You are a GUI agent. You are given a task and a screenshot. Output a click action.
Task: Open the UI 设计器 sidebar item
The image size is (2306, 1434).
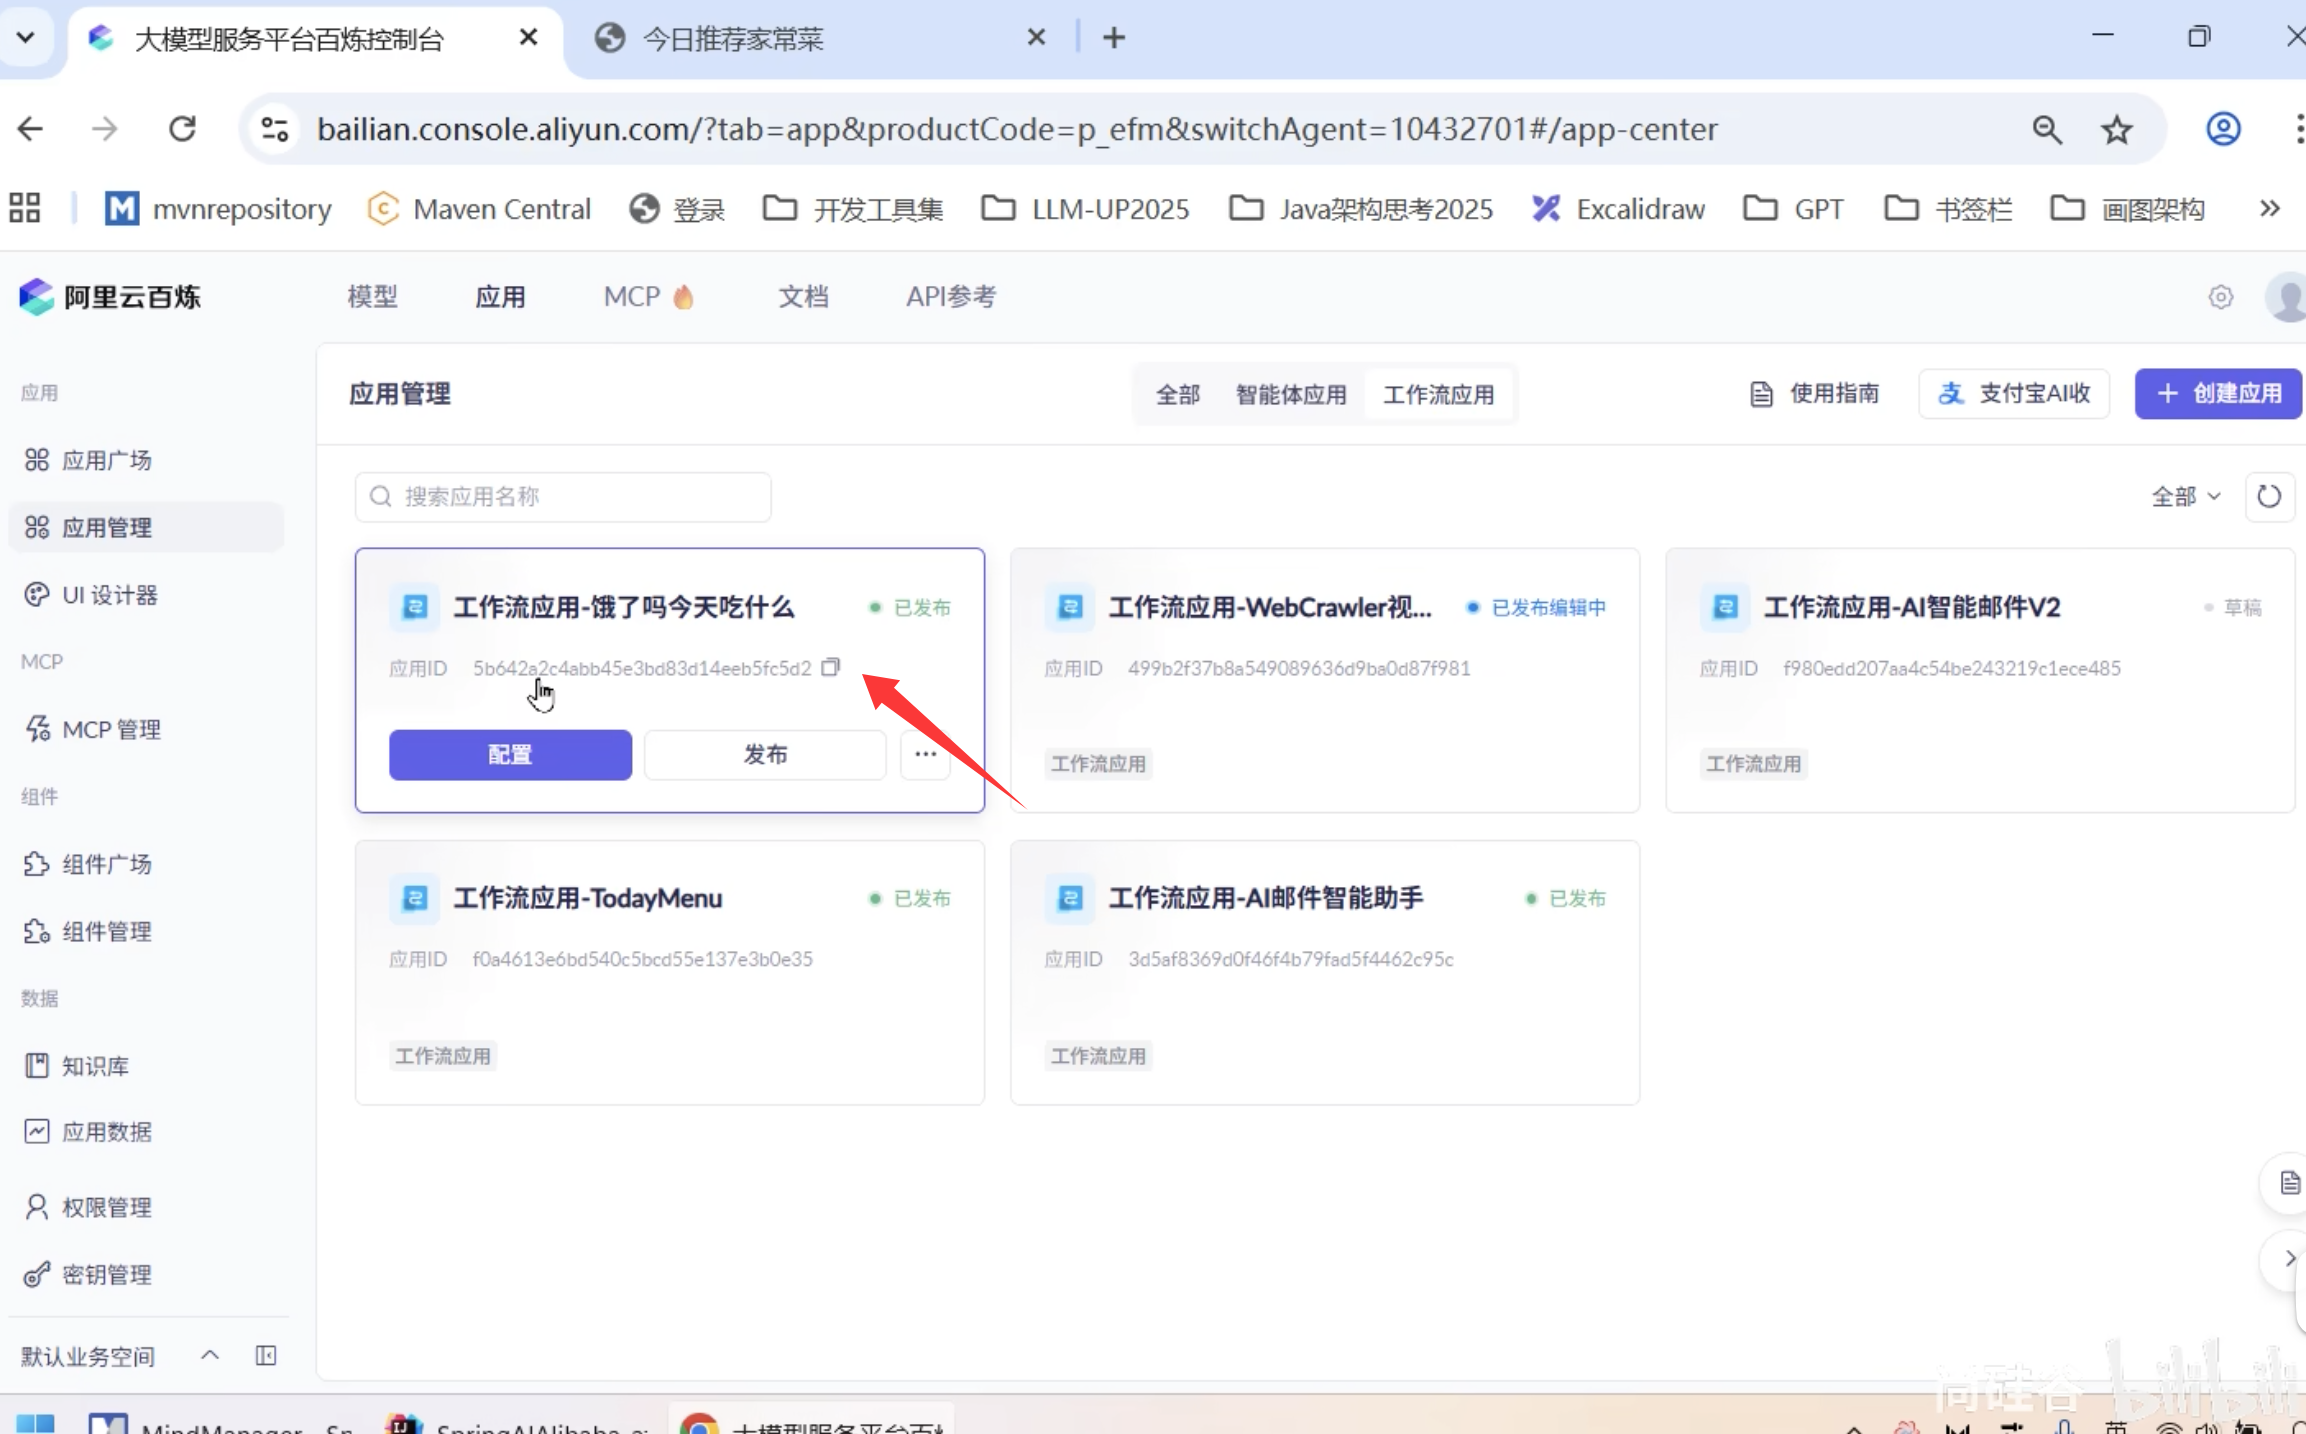click(109, 595)
